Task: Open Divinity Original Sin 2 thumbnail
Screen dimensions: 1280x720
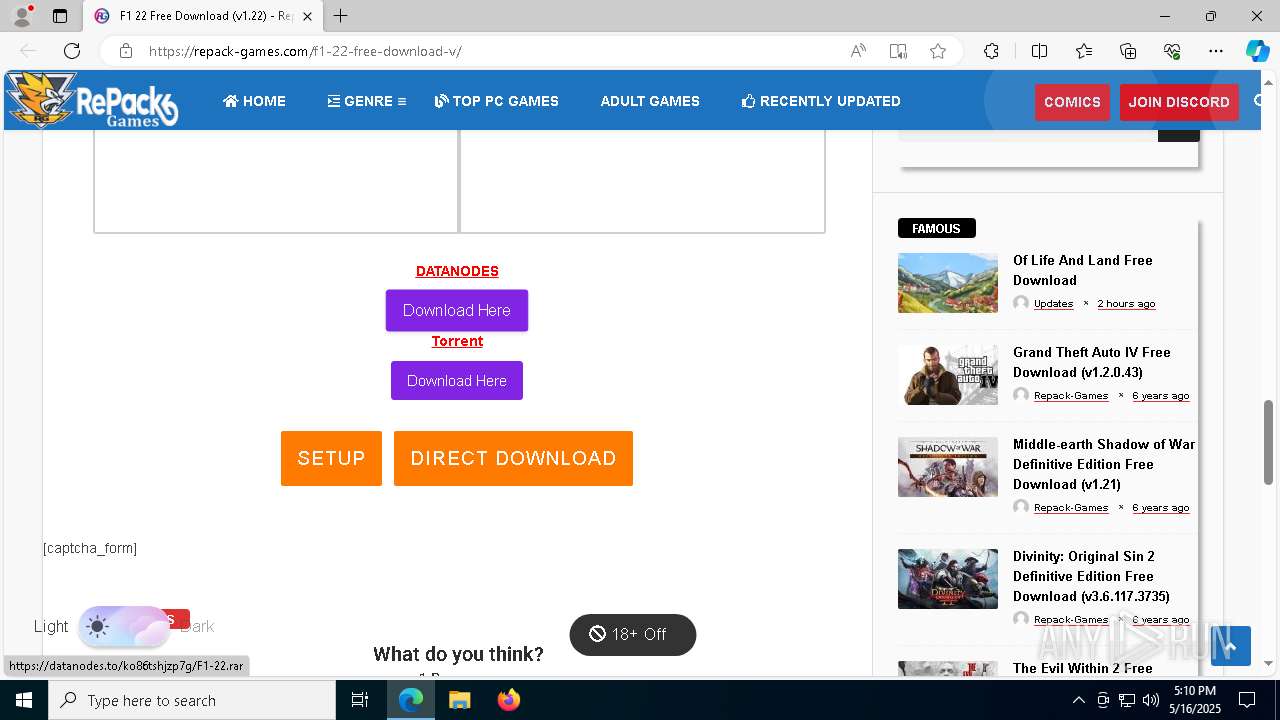Action: [x=948, y=579]
